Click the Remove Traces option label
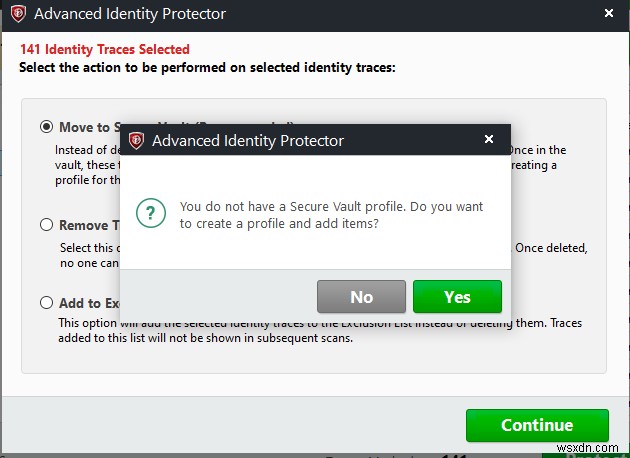The height and width of the screenshot is (458, 630). (x=82, y=225)
